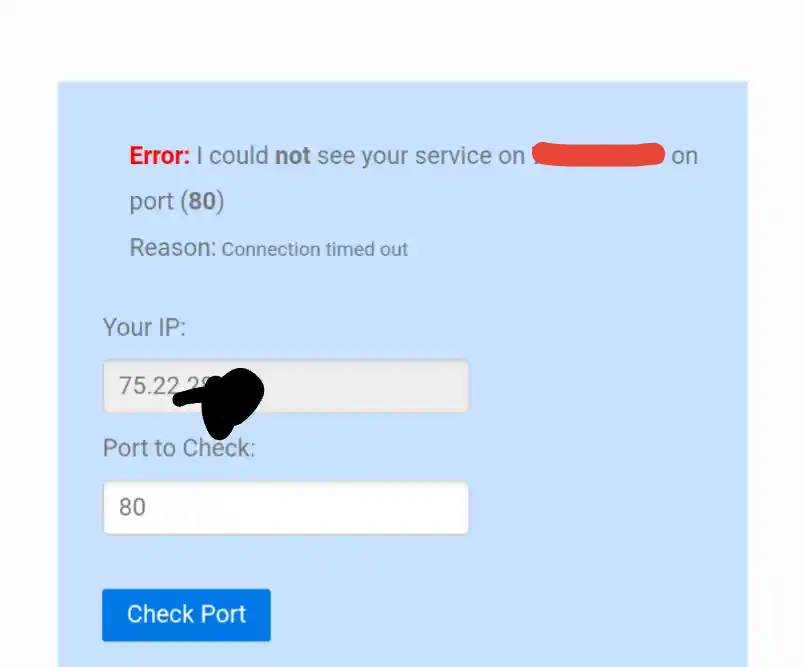805x667 pixels.
Task: Click the word see in error message
Action: click(336, 156)
